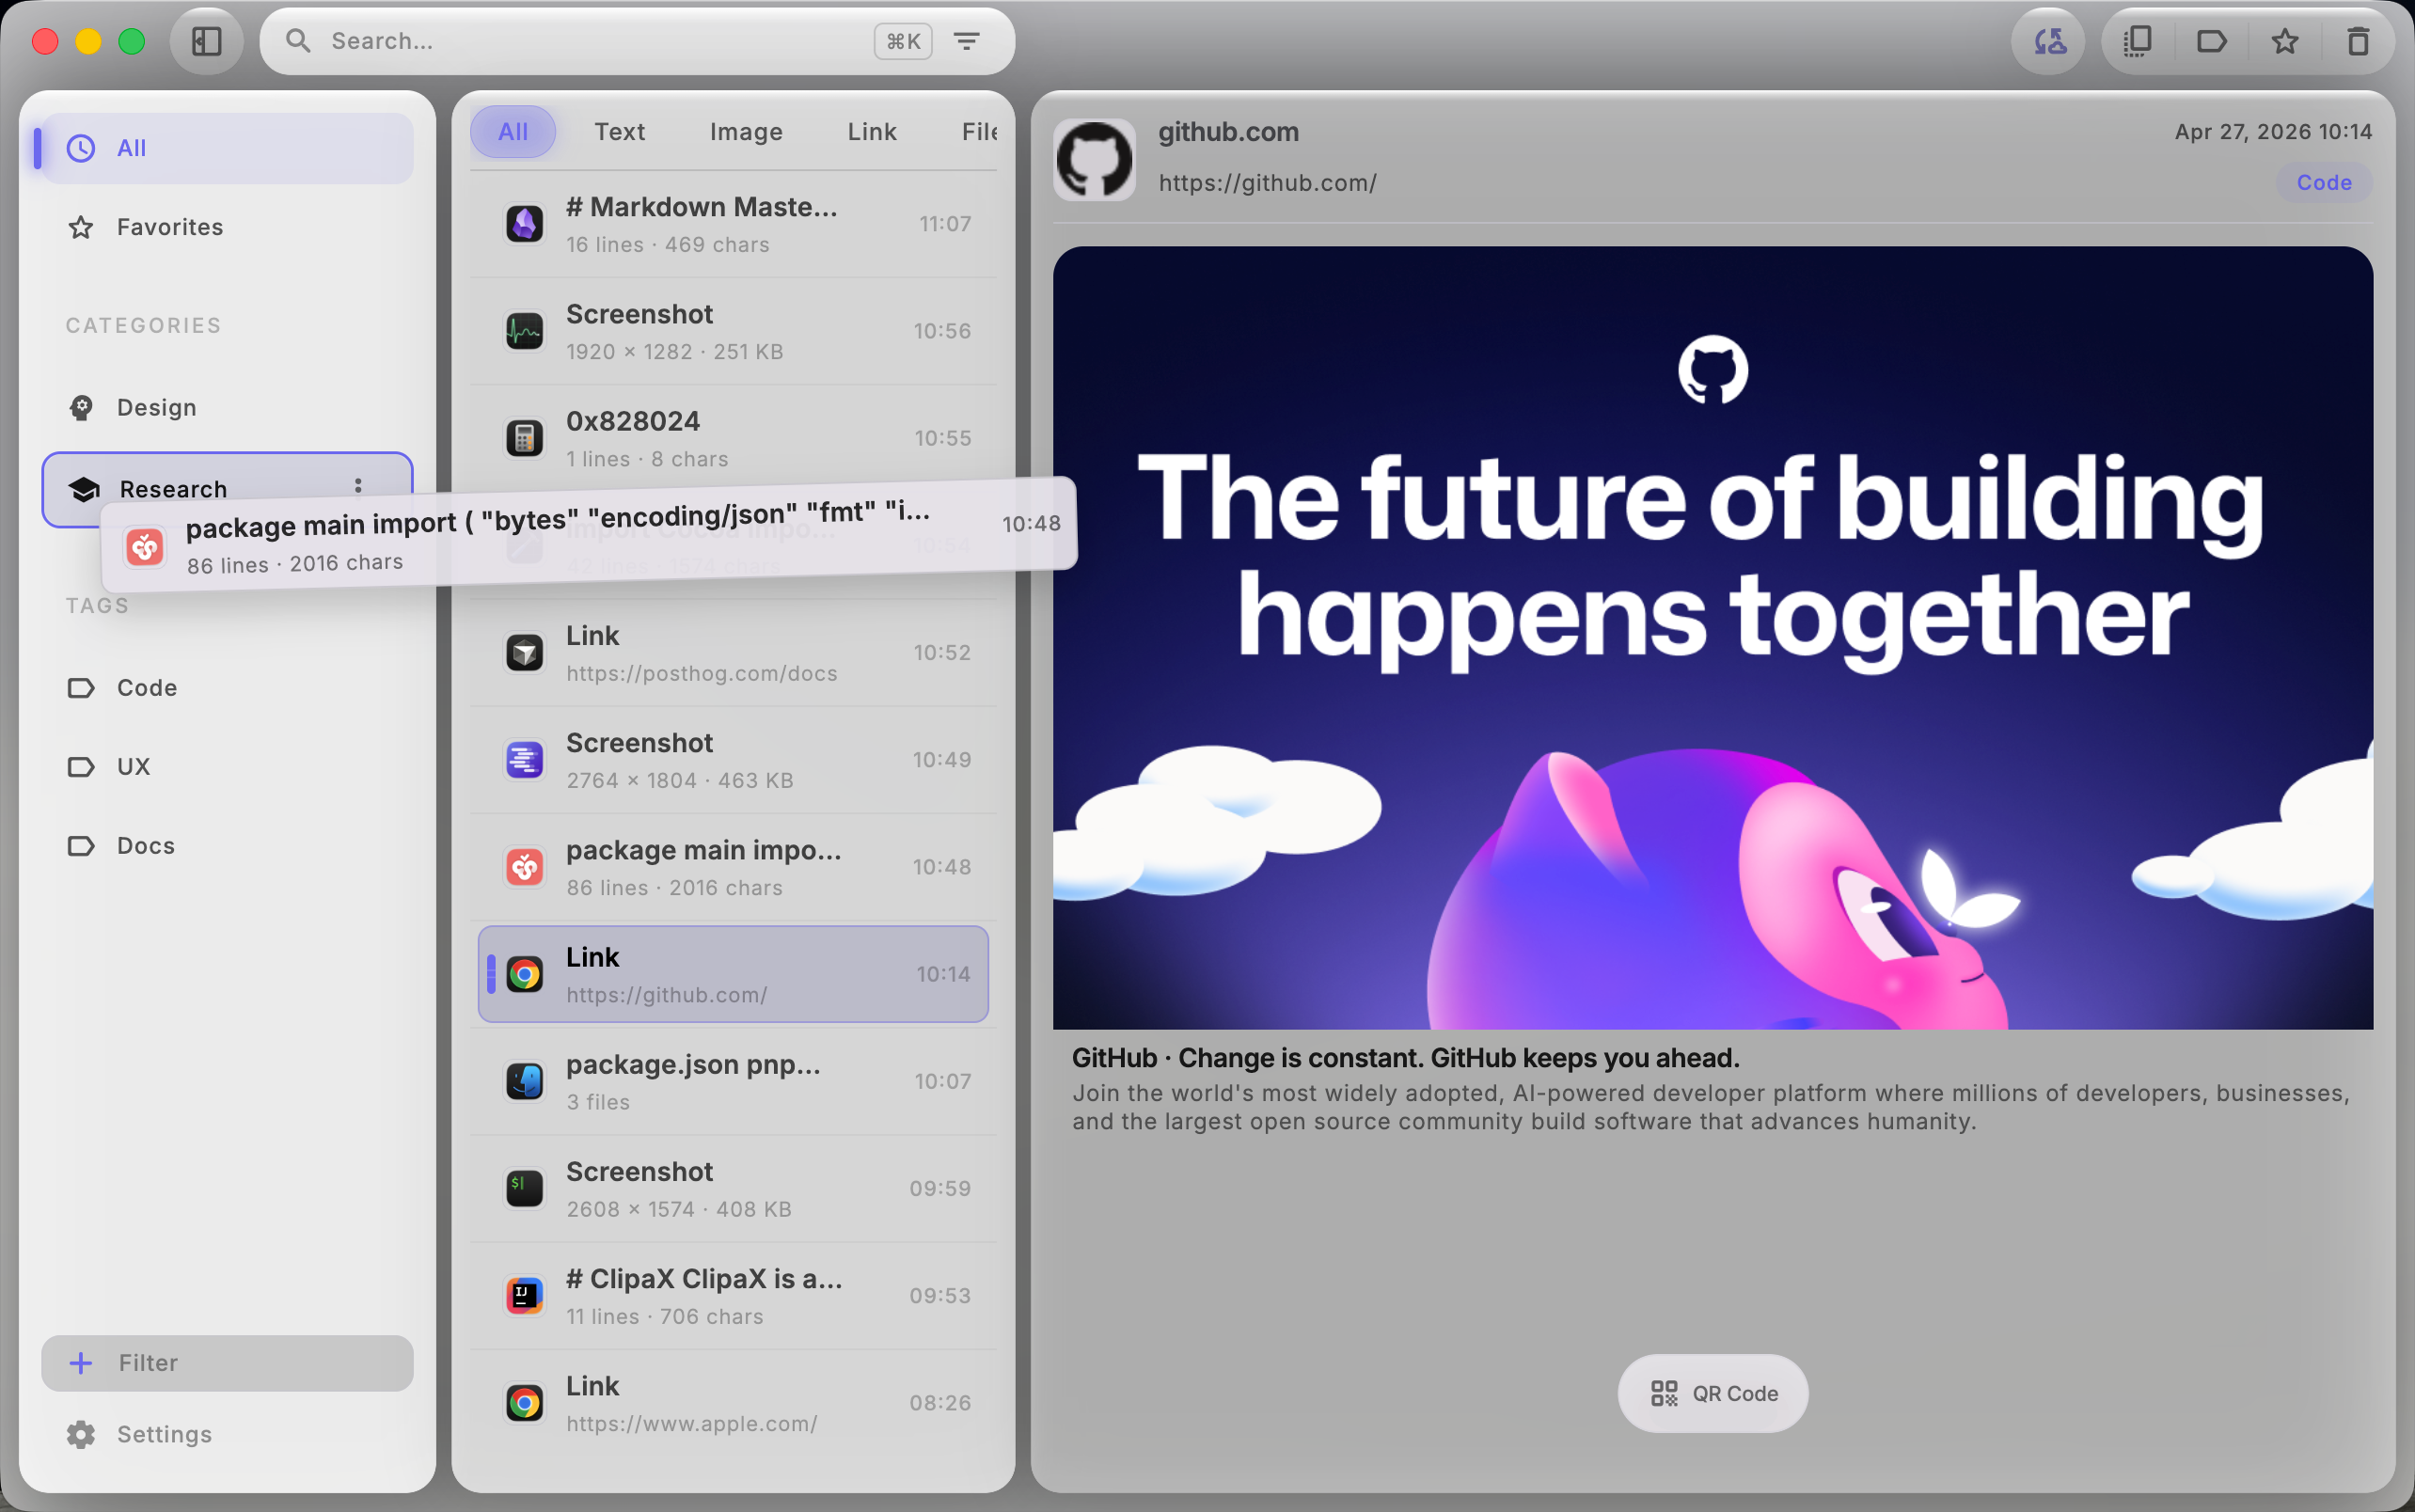Click the Filter add button

pyautogui.click(x=227, y=1363)
